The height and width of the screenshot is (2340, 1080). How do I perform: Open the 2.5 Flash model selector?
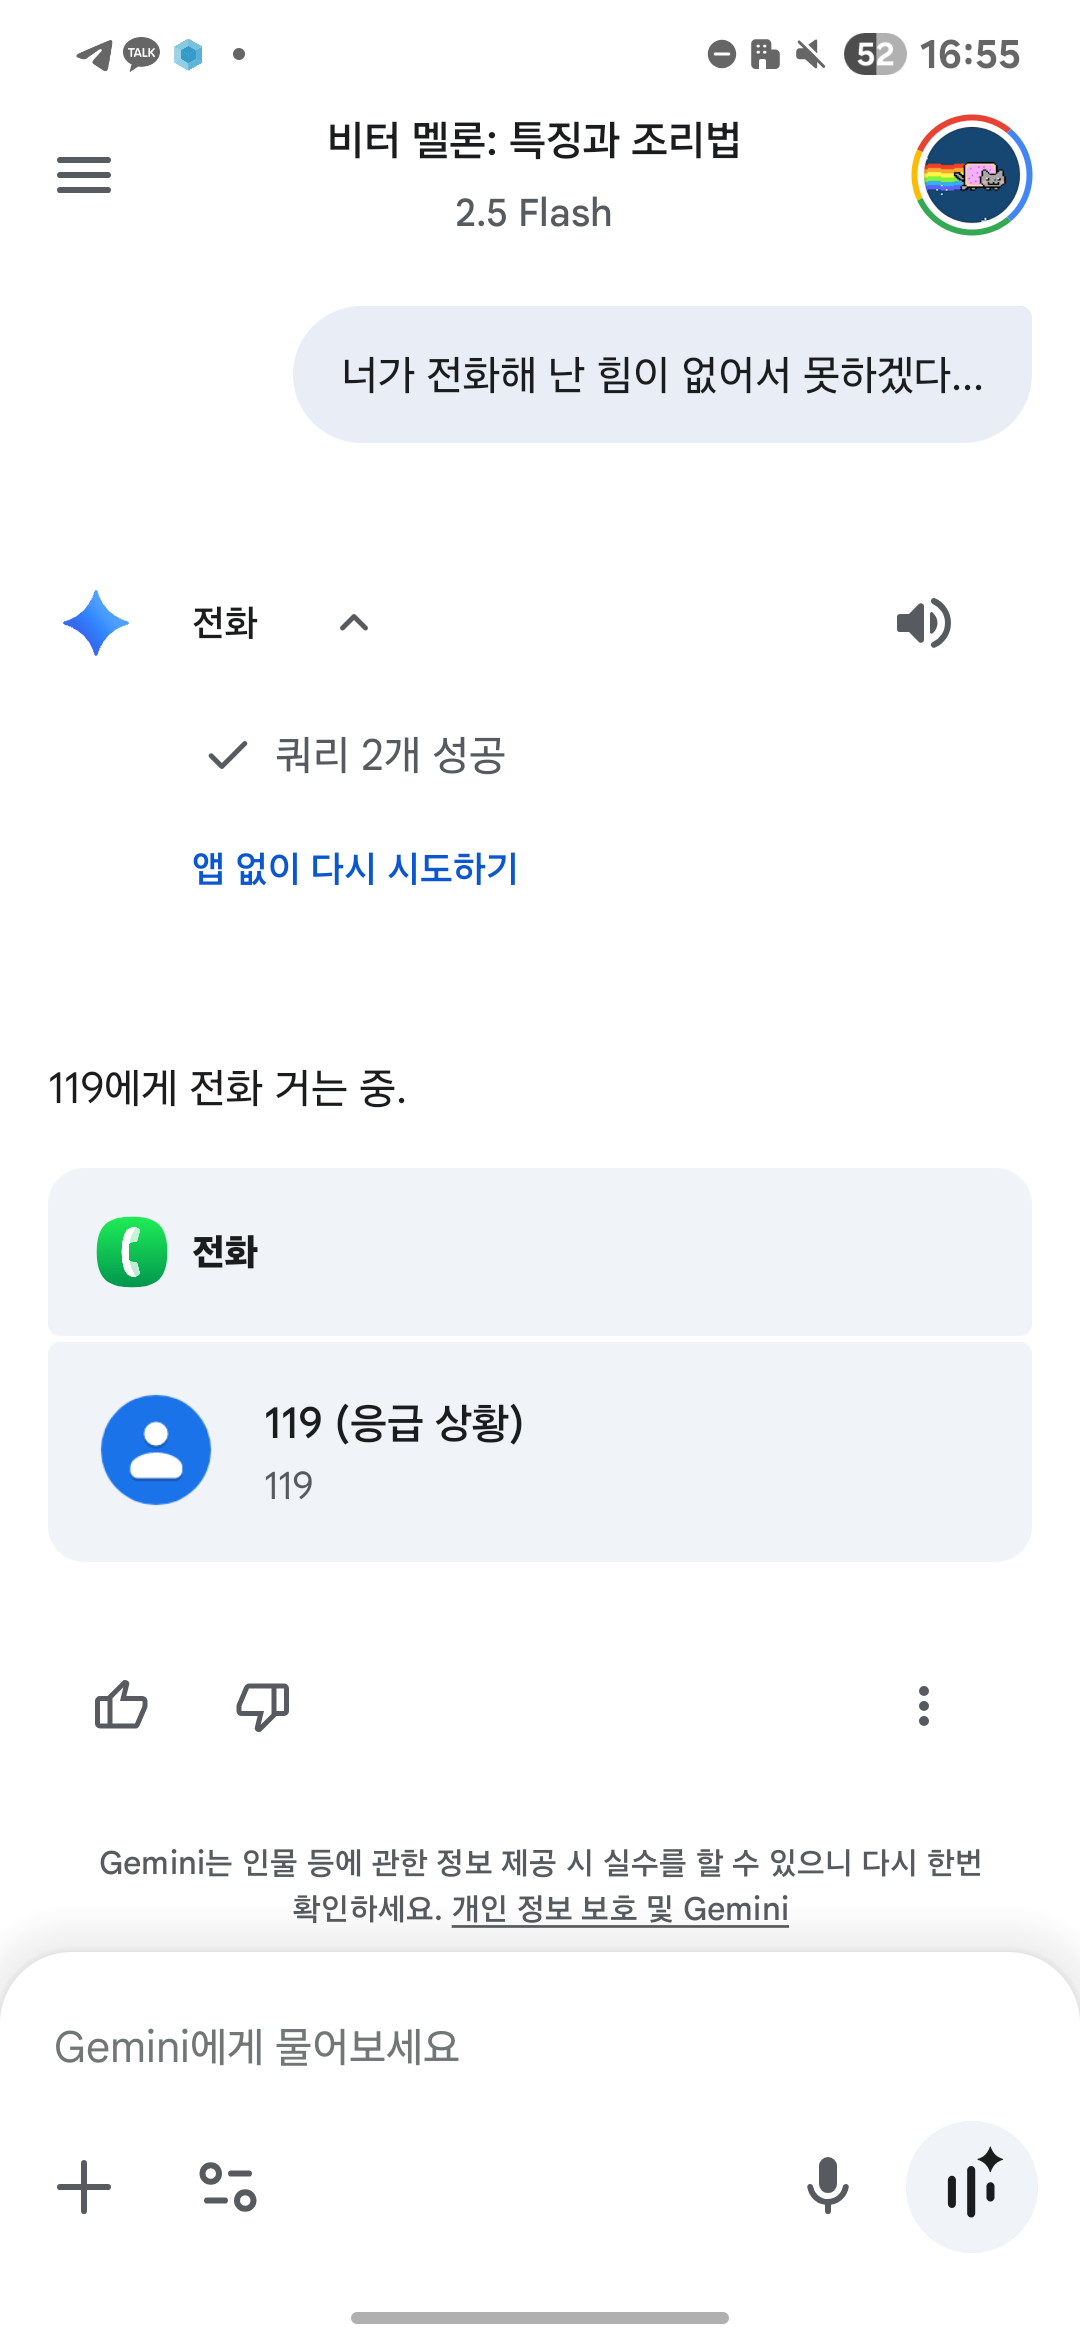click(x=533, y=213)
